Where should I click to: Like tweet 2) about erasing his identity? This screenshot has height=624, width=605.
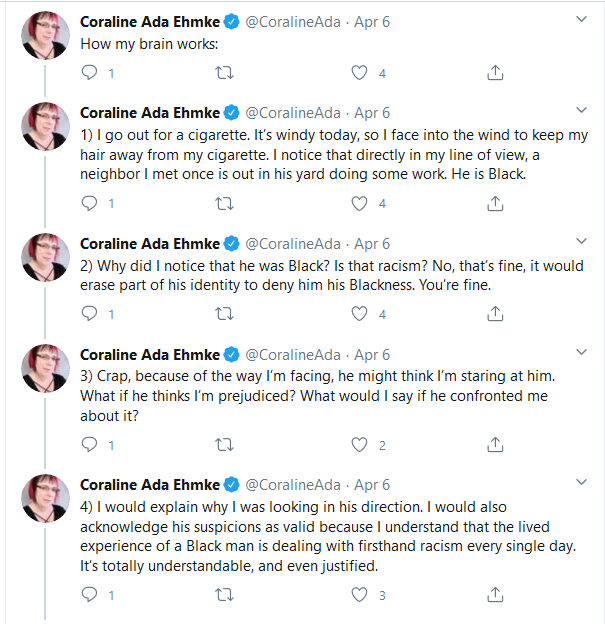point(359,314)
